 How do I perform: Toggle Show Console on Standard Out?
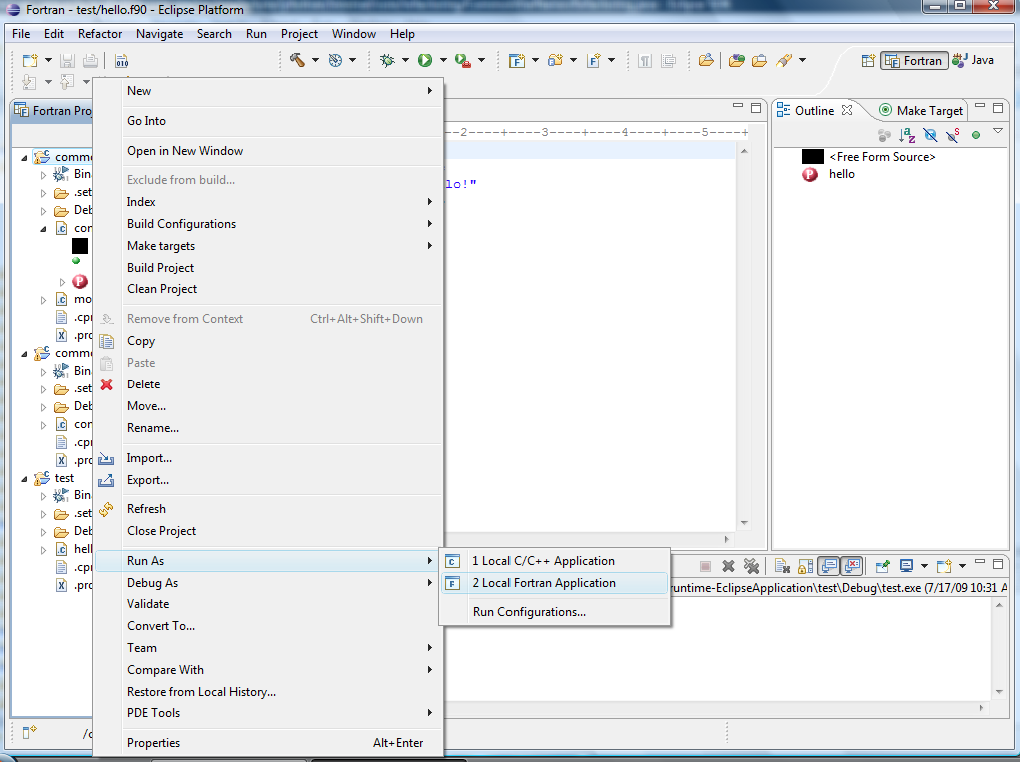coord(829,566)
